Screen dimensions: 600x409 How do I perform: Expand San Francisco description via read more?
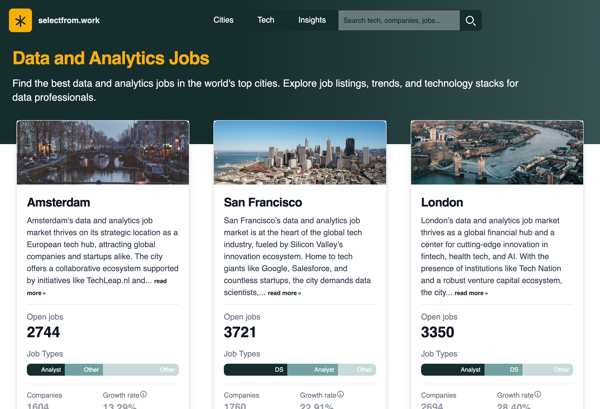(284, 293)
